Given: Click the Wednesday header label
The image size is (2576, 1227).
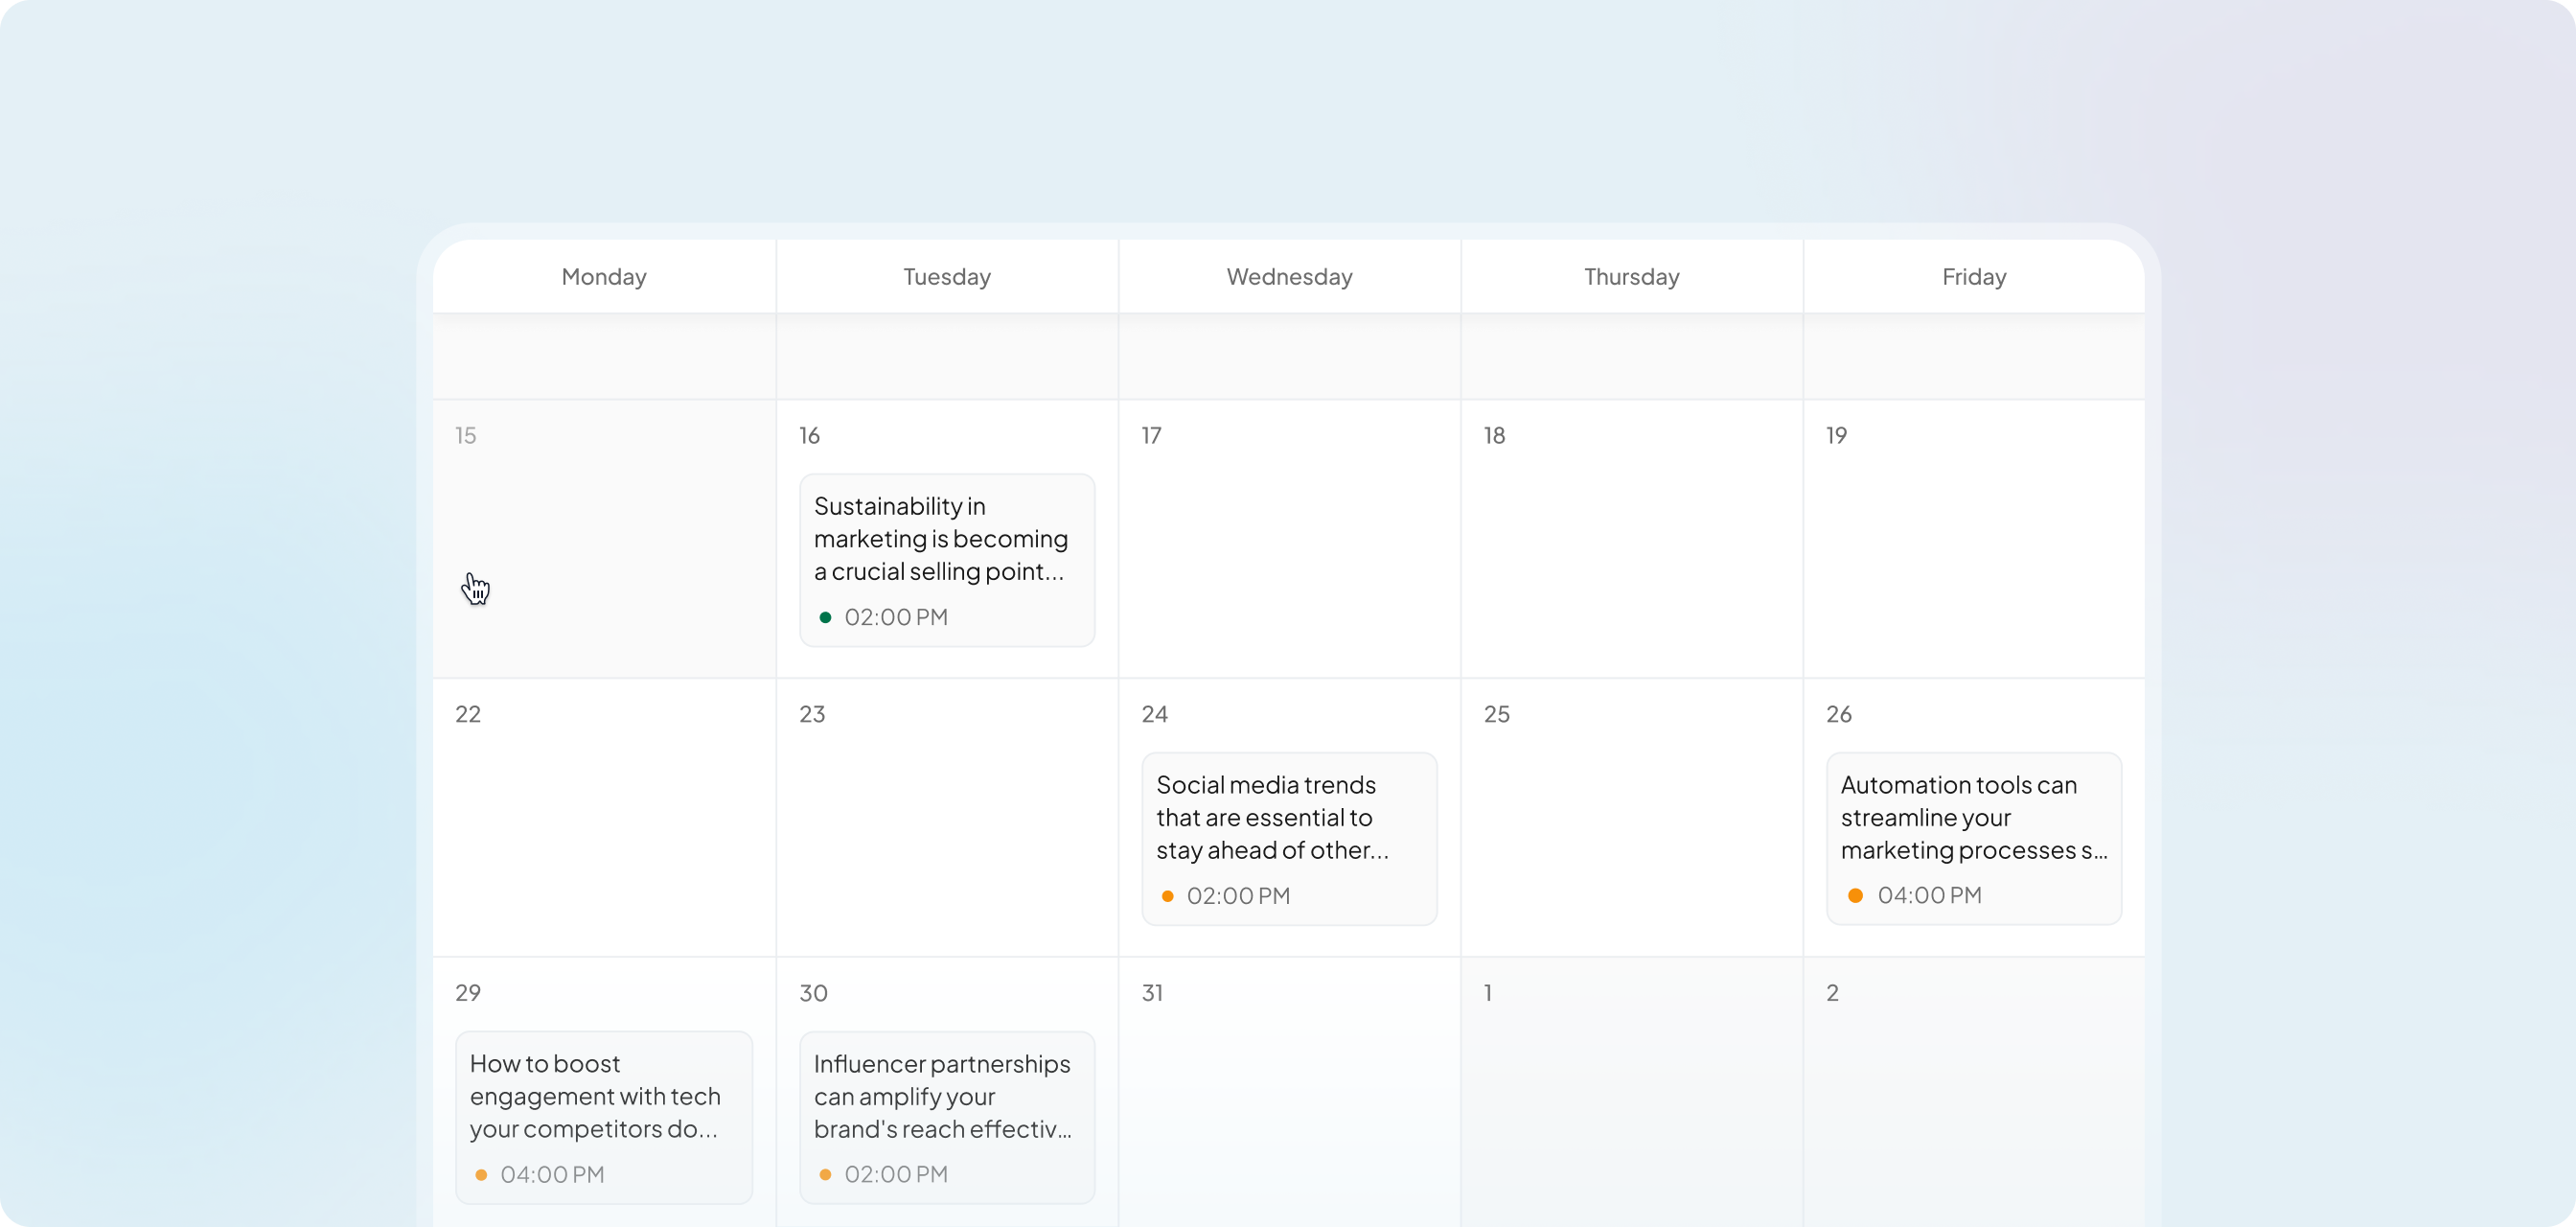Looking at the screenshot, I should coord(1288,276).
